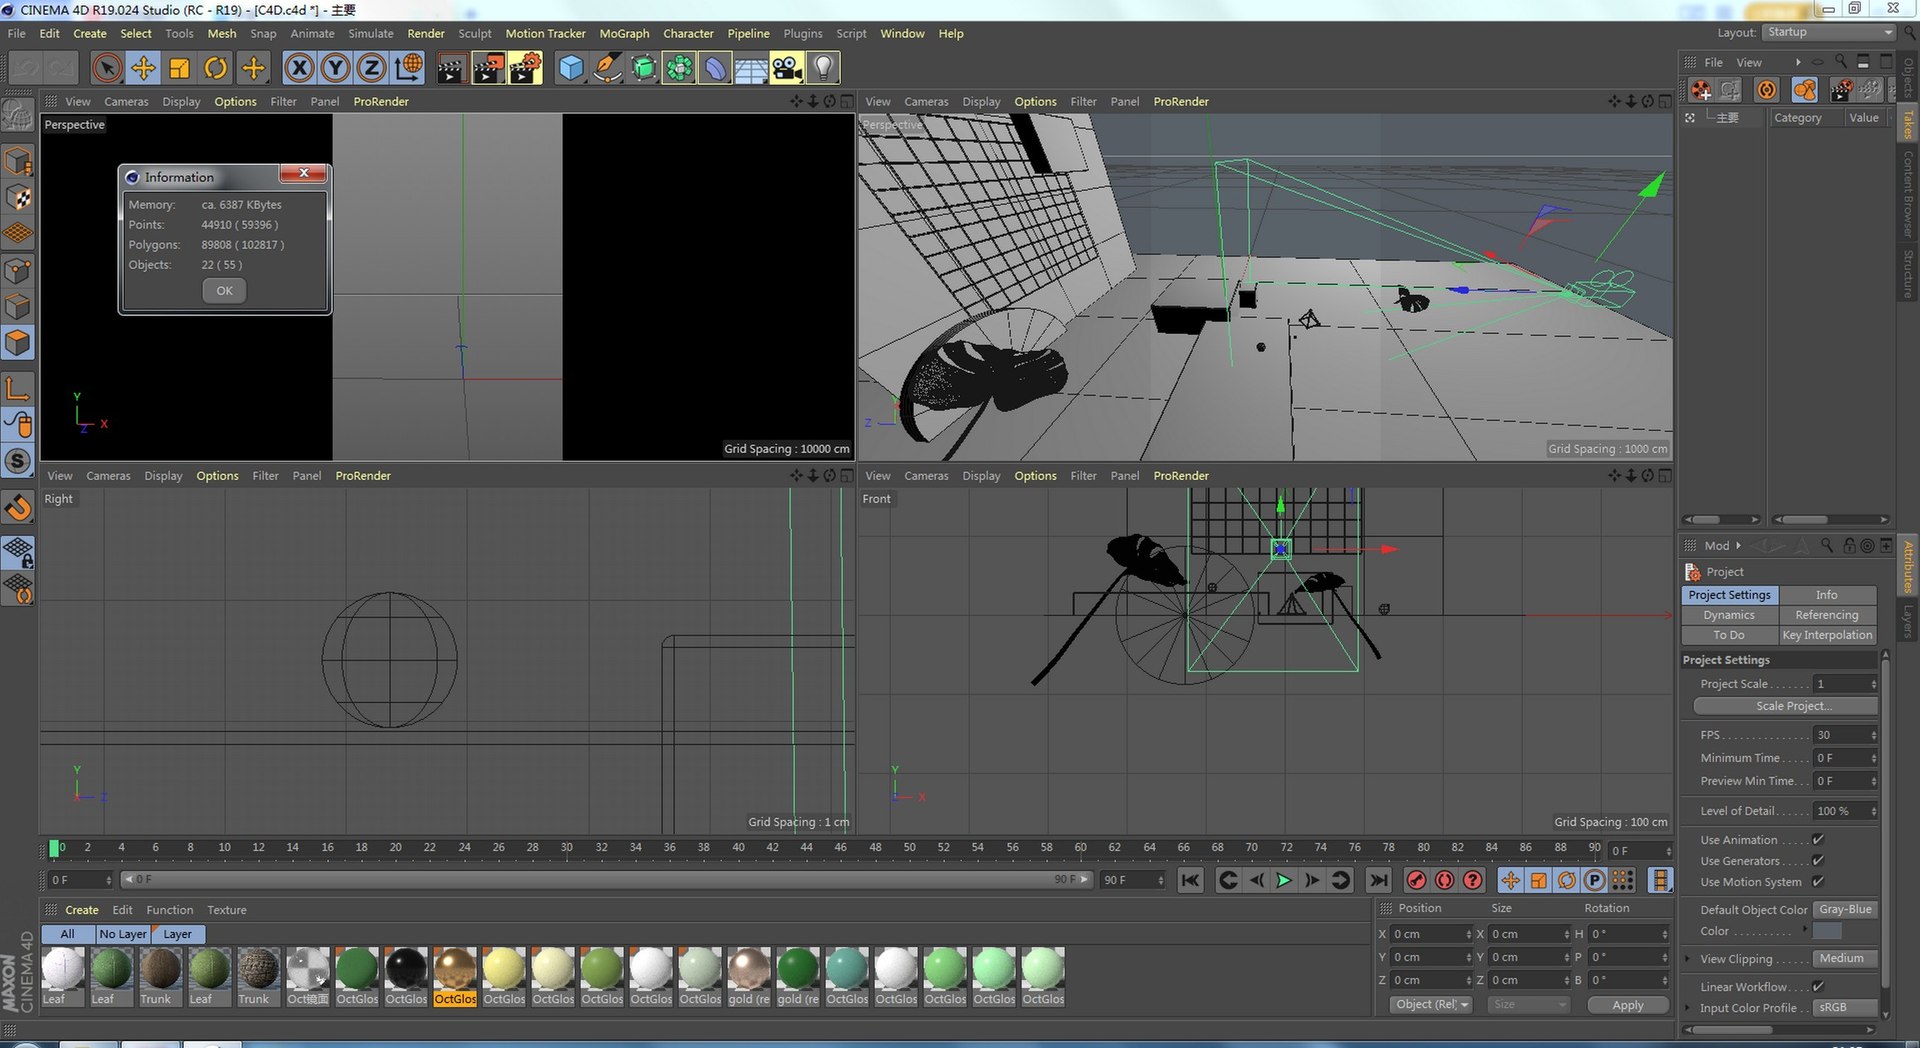This screenshot has width=1920, height=1048.
Task: Switch to the Key Interpolation tab
Action: 1827,635
